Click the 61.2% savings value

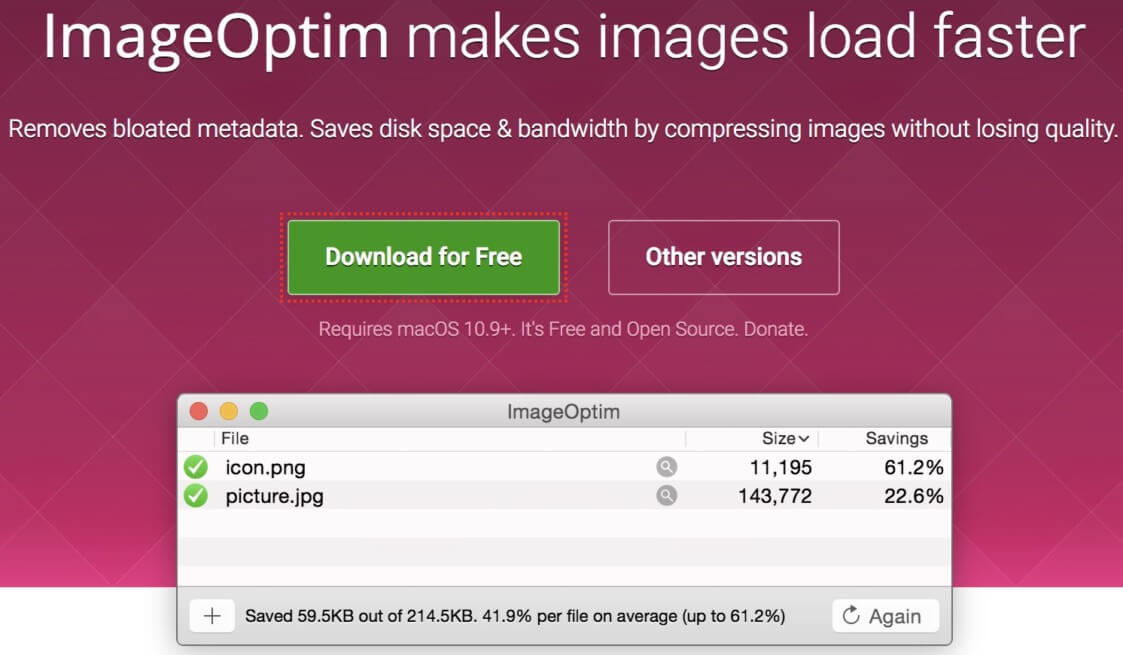tap(913, 467)
